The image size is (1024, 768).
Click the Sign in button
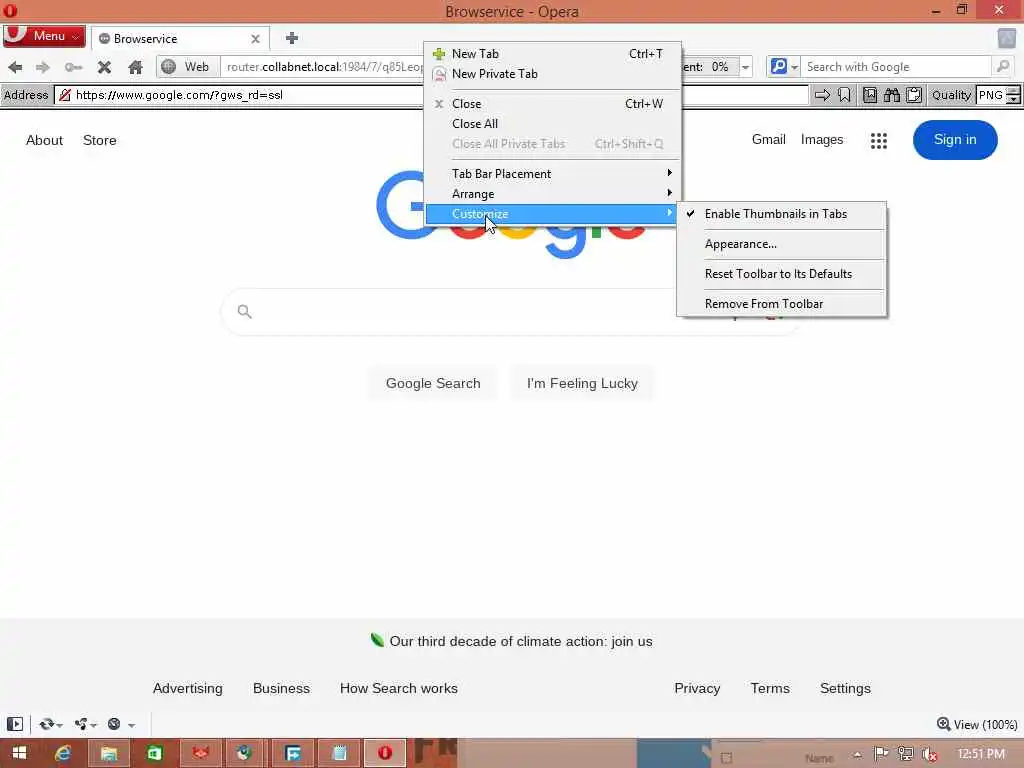955,140
